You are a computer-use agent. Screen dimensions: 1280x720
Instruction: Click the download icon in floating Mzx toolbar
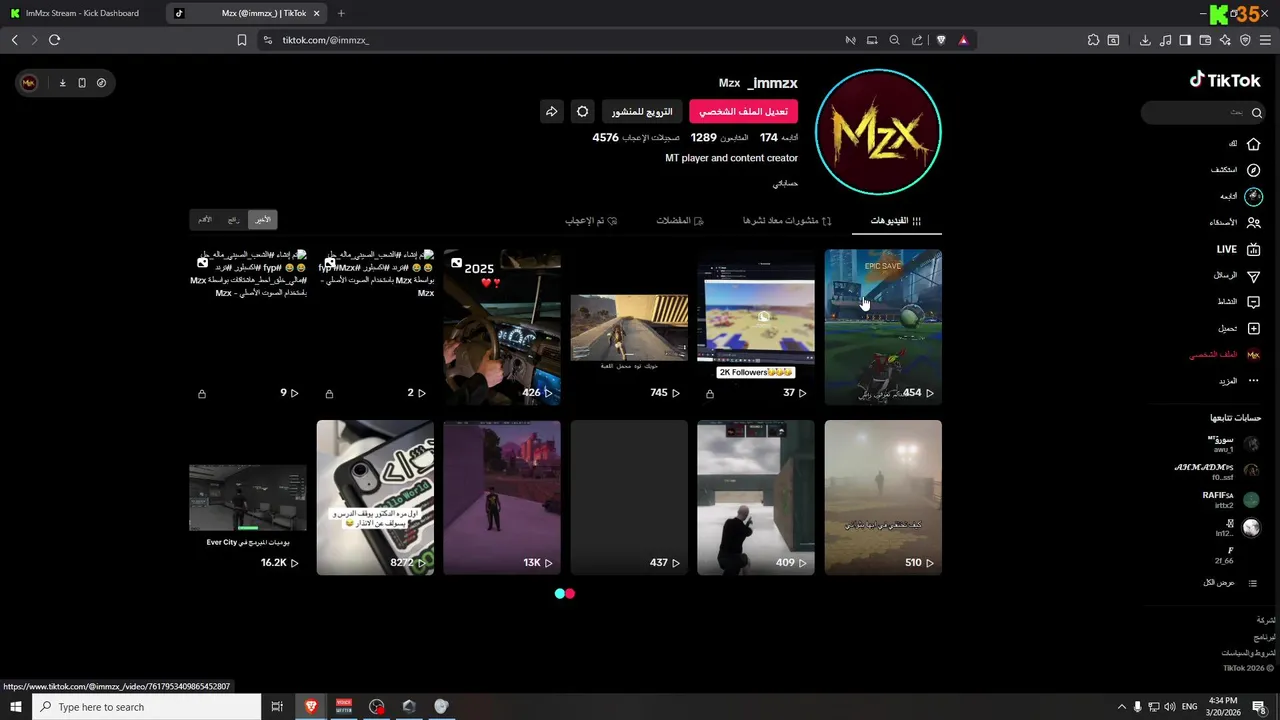(62, 83)
